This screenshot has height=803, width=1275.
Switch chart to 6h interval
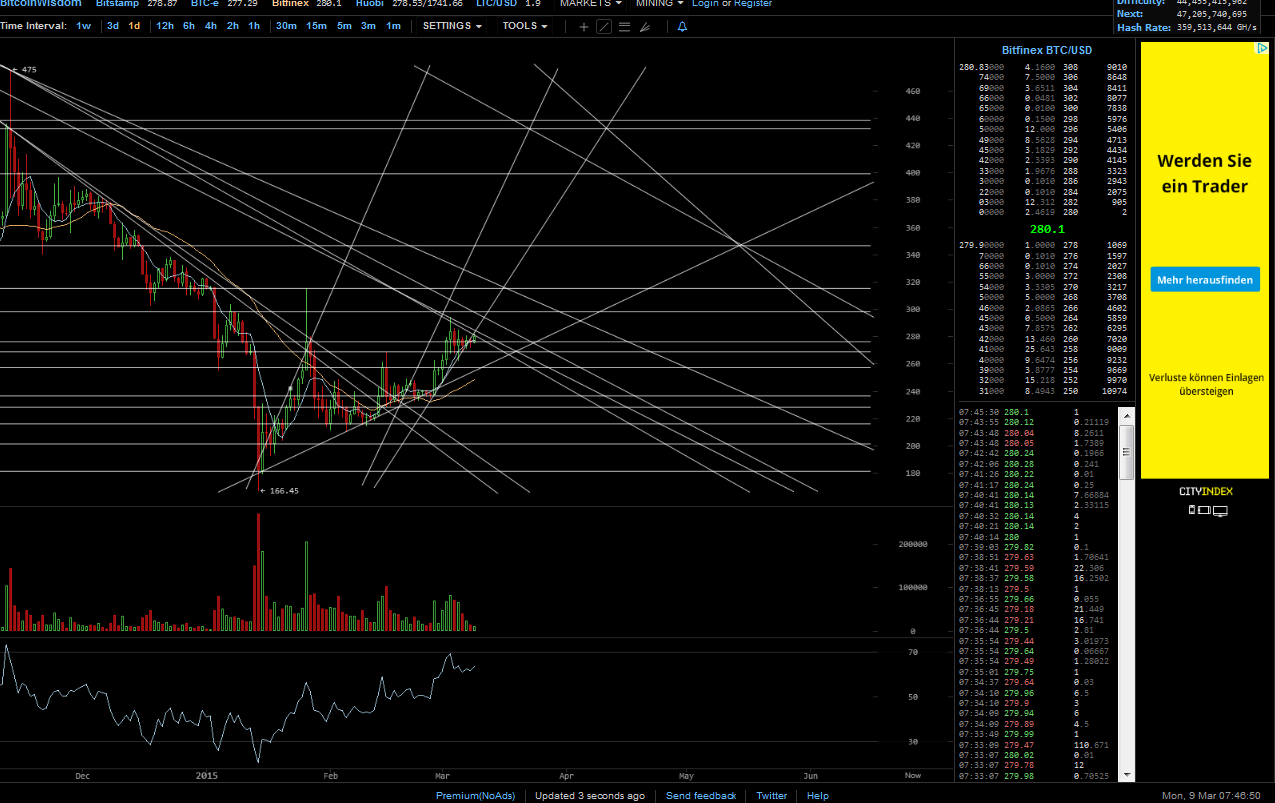coord(189,26)
